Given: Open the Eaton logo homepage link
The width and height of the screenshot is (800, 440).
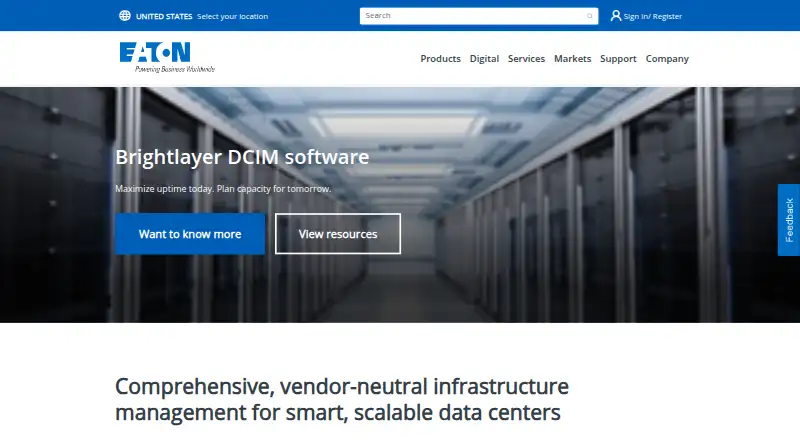Looking at the screenshot, I should 167,57.
